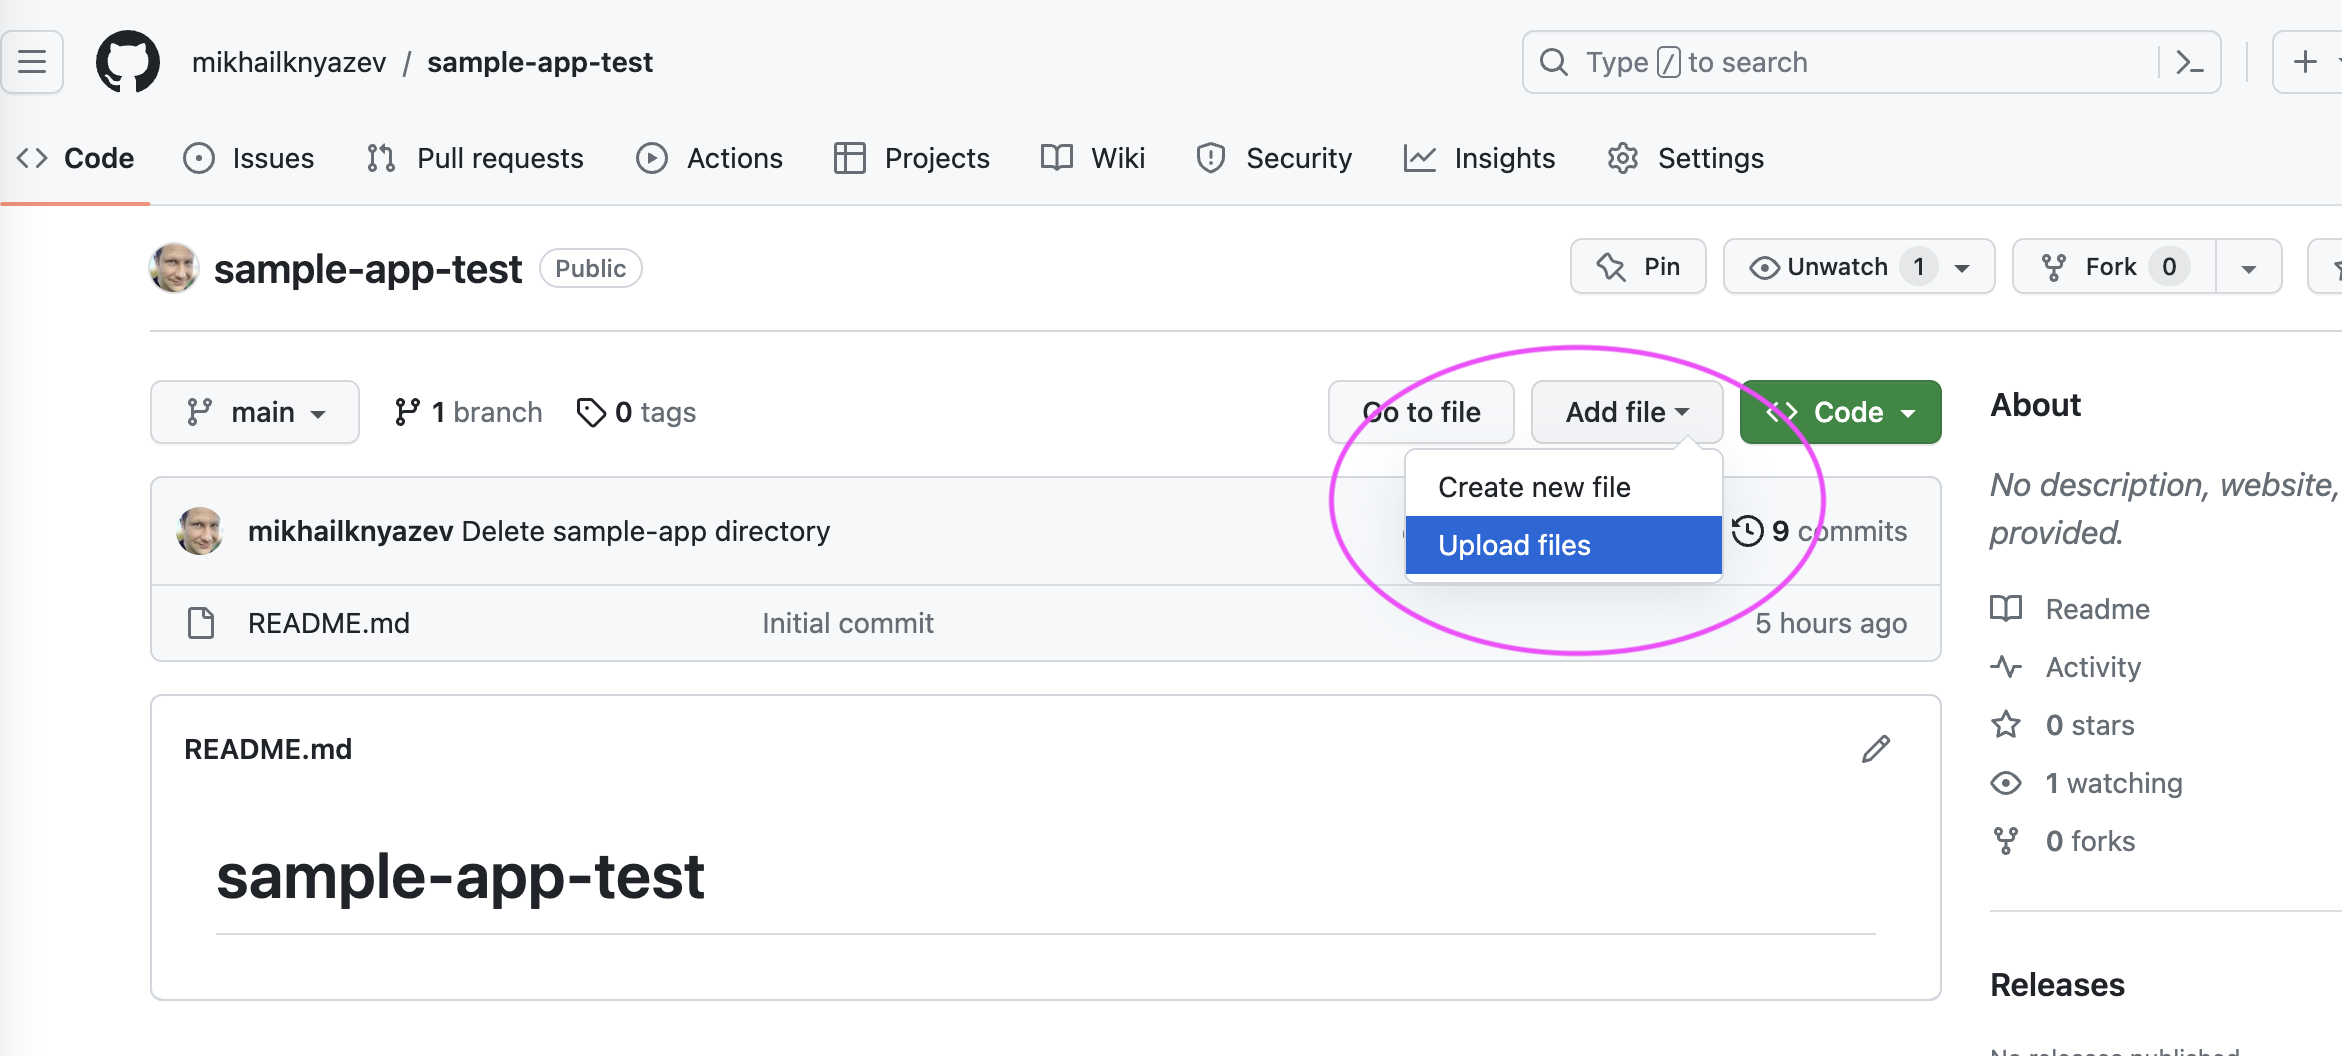
Task: Open the green Code dropdown
Action: 1841,412
